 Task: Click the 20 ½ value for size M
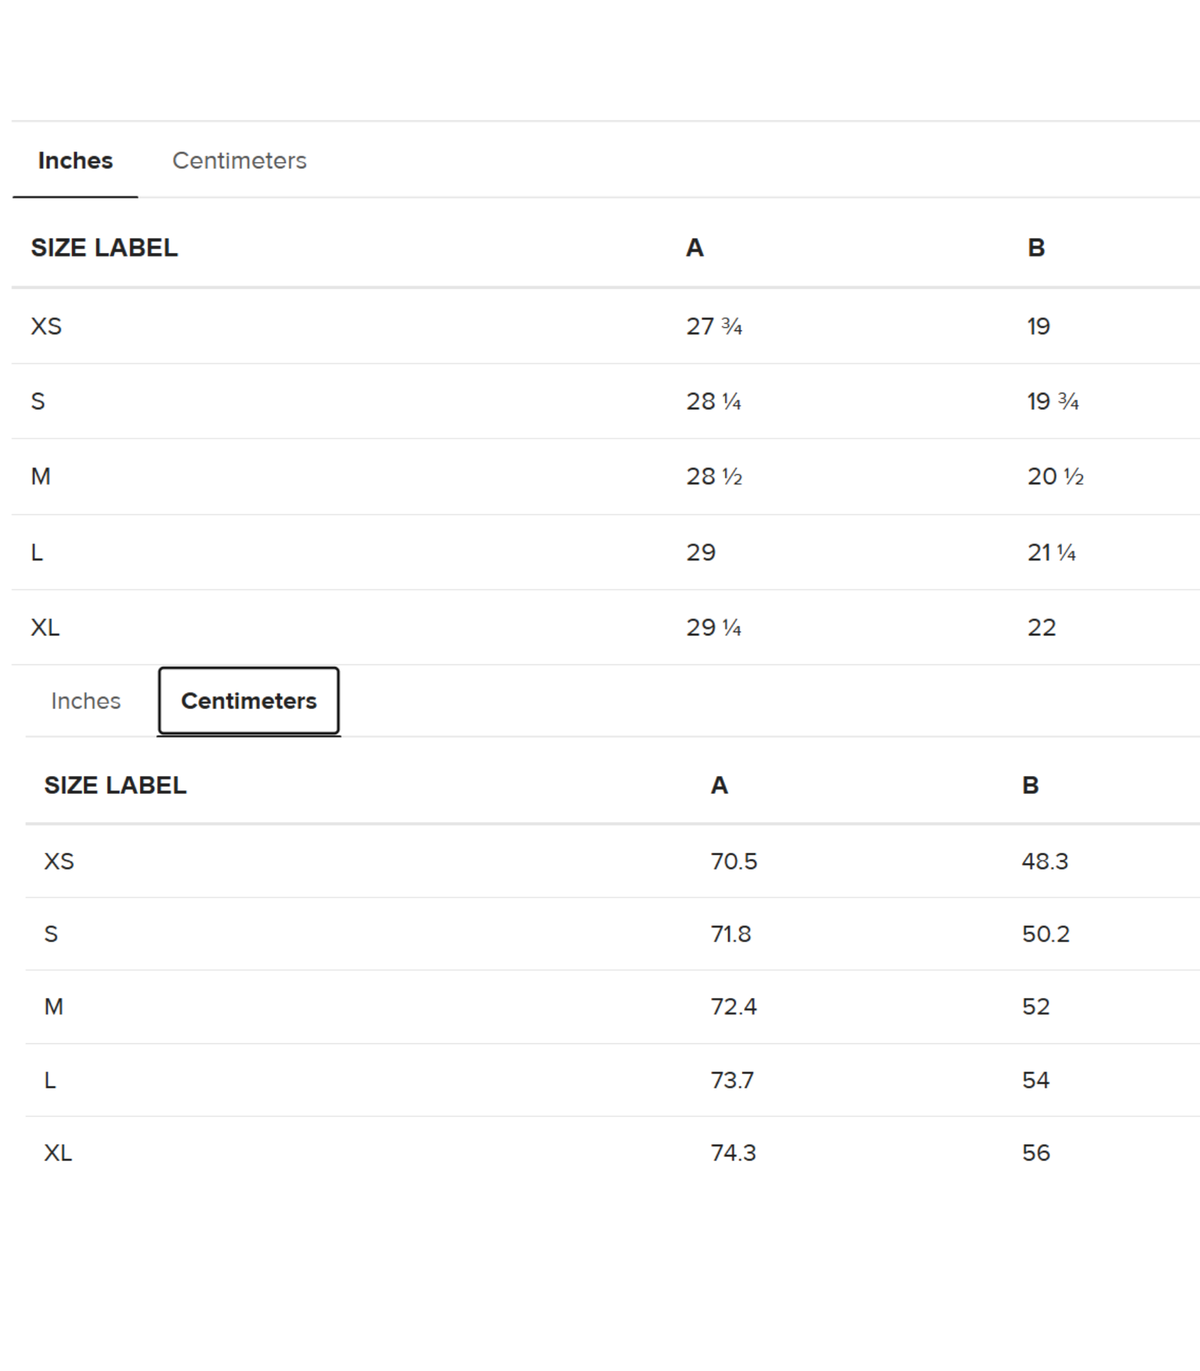coord(1055,477)
